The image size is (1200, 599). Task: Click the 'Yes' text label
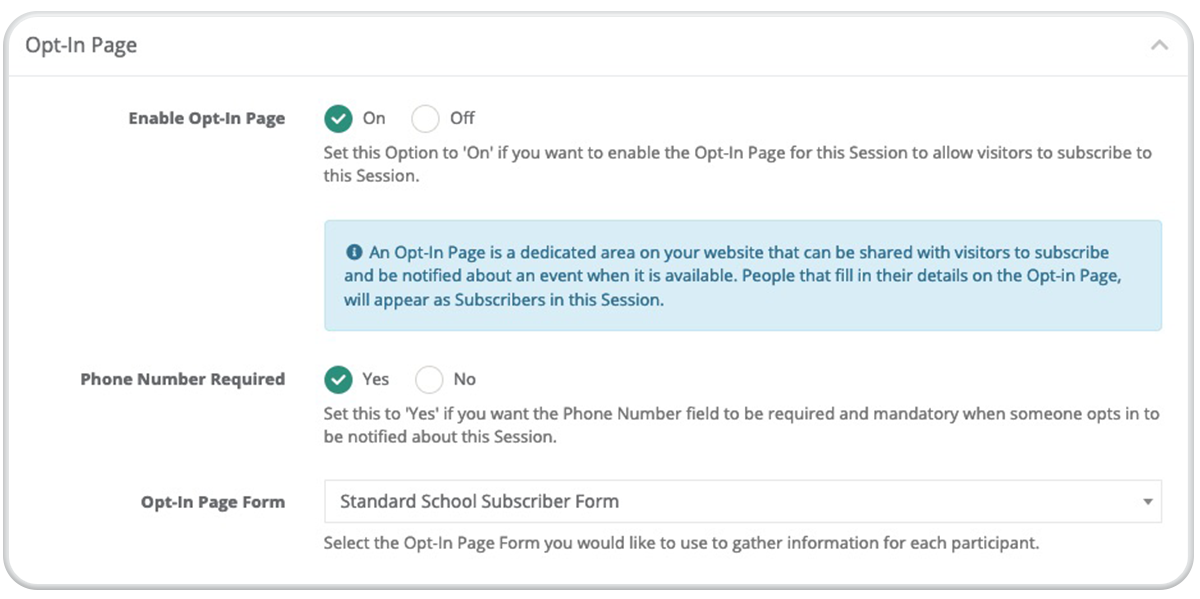click(x=376, y=379)
